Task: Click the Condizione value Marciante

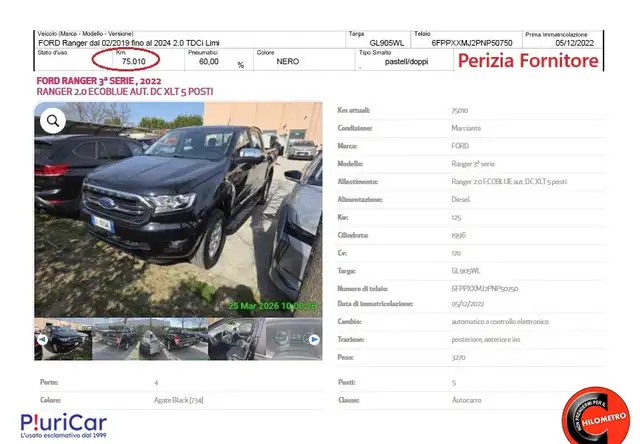Action: [466, 128]
